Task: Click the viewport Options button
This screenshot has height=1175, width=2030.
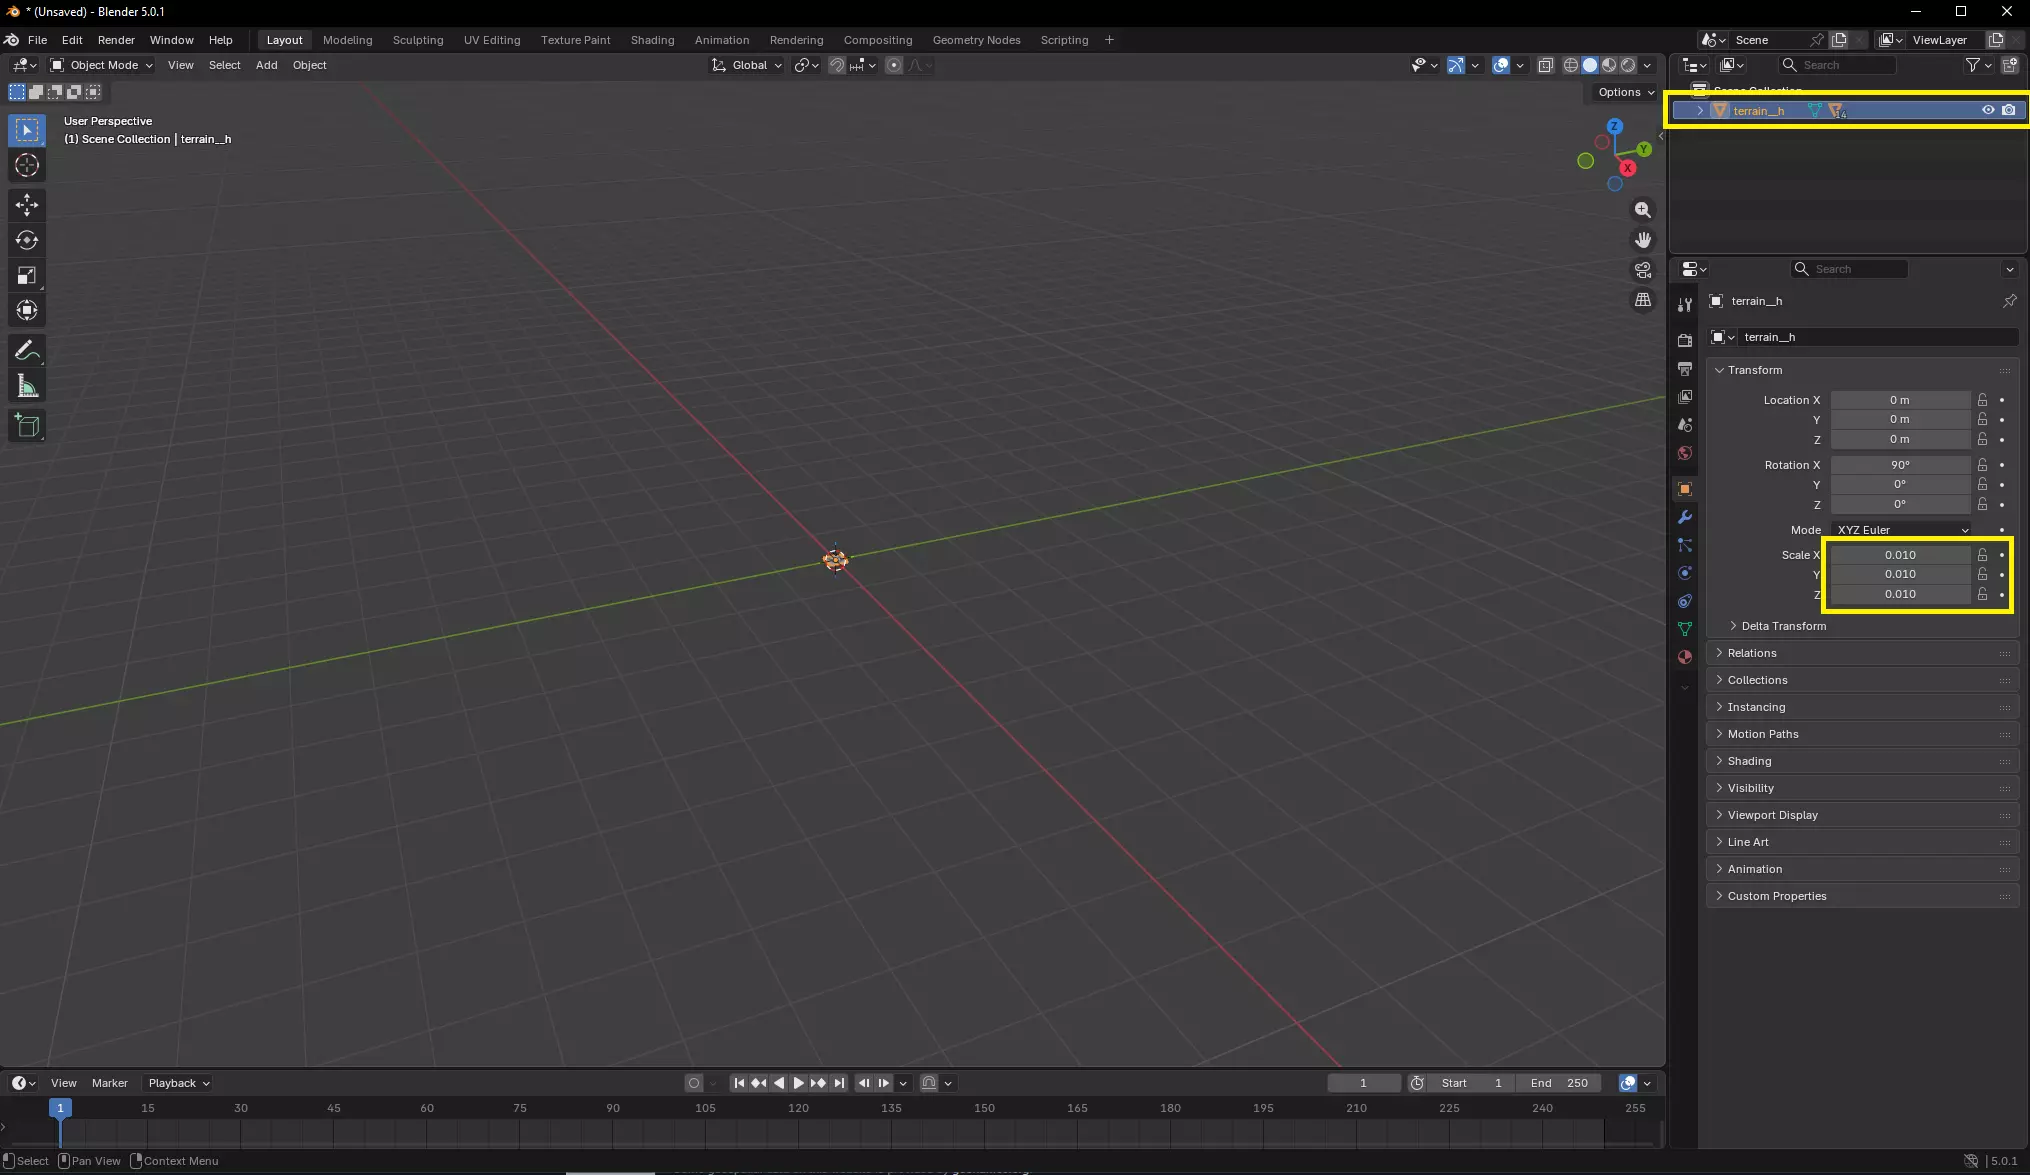Action: click(1625, 92)
